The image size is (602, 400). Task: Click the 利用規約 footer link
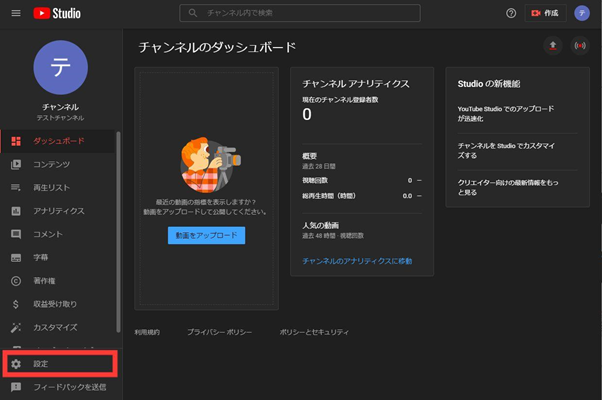point(147,332)
